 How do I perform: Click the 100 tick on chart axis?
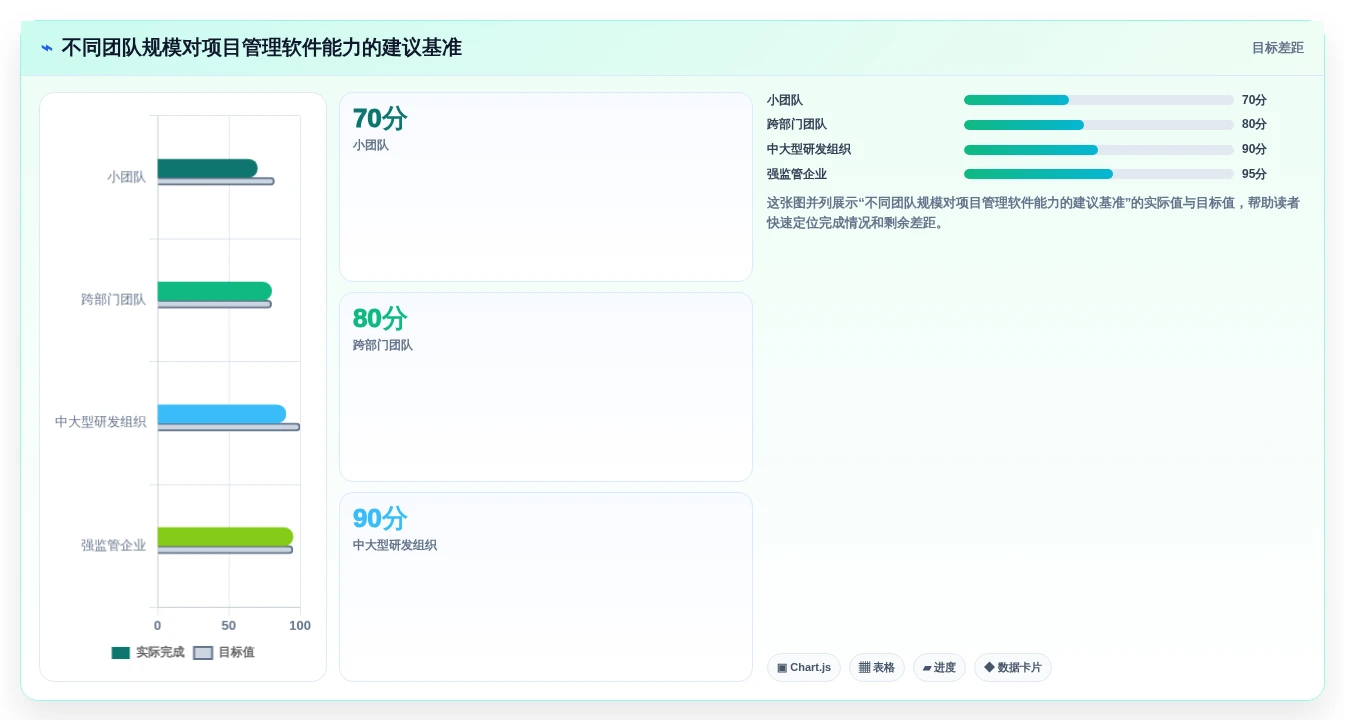click(x=300, y=626)
